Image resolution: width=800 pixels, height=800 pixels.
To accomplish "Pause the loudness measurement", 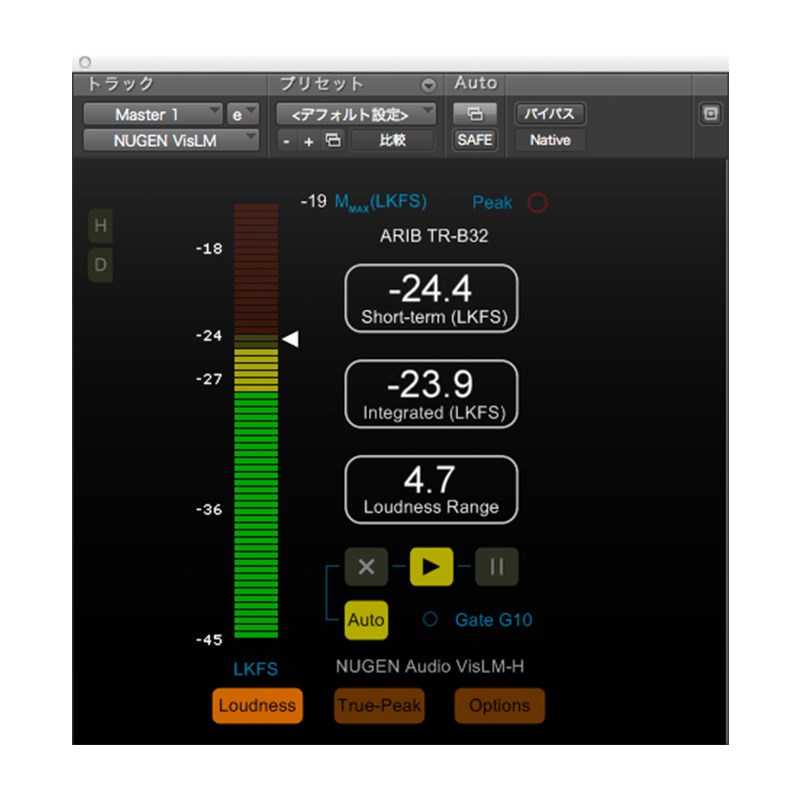I will tap(496, 566).
